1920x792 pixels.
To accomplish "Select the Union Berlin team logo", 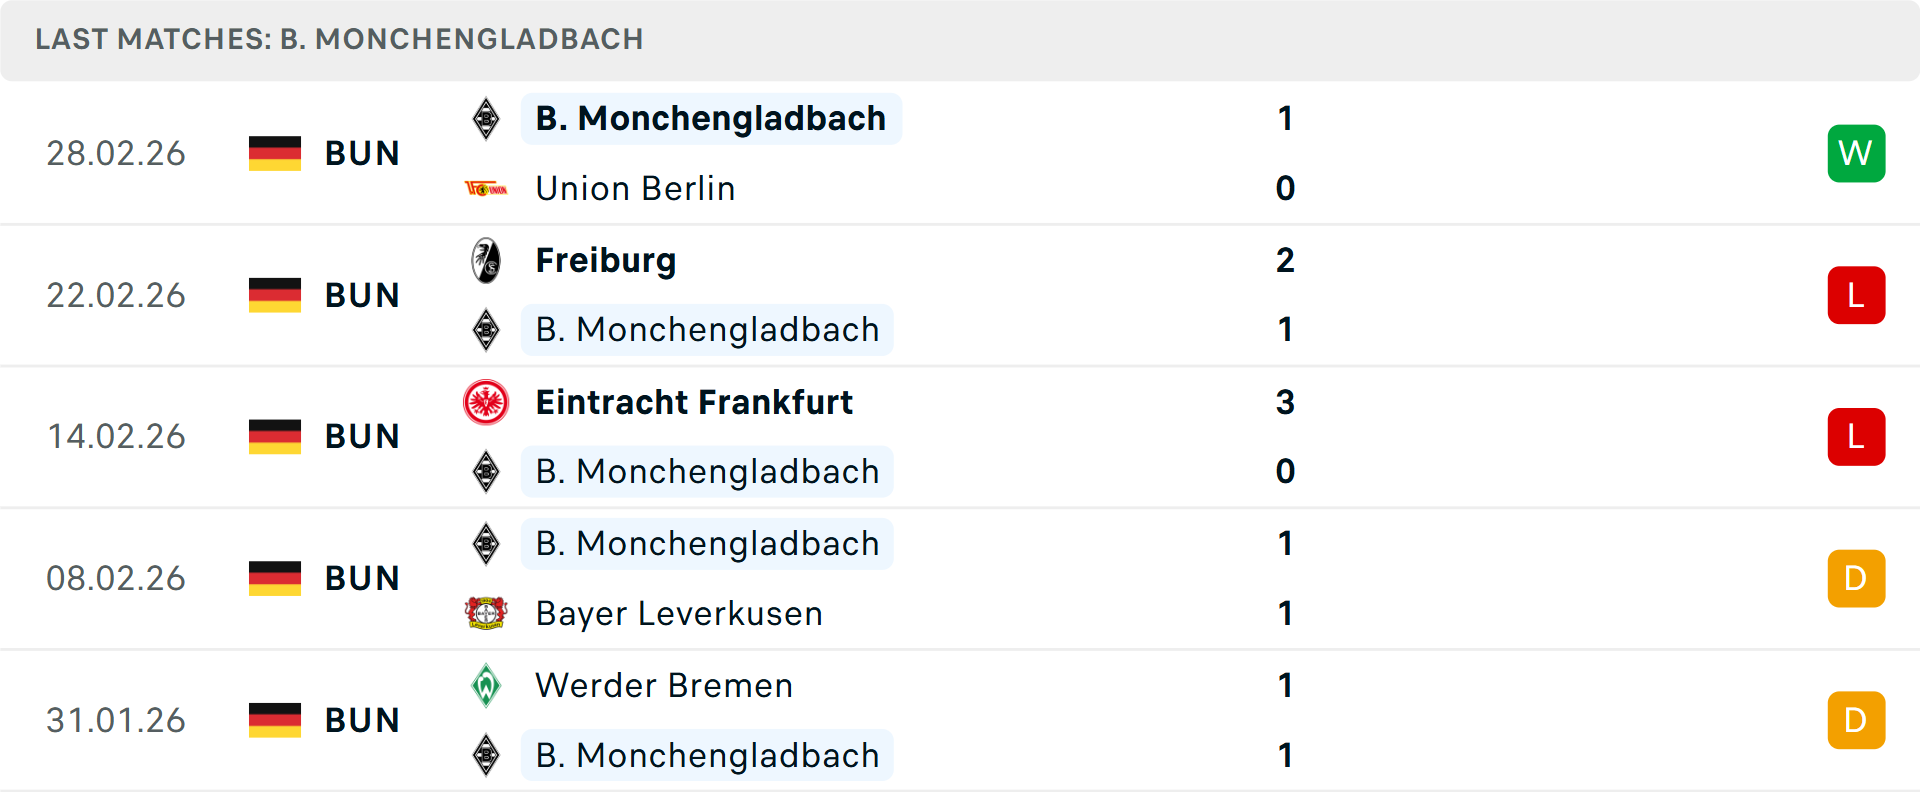I will click(x=486, y=188).
